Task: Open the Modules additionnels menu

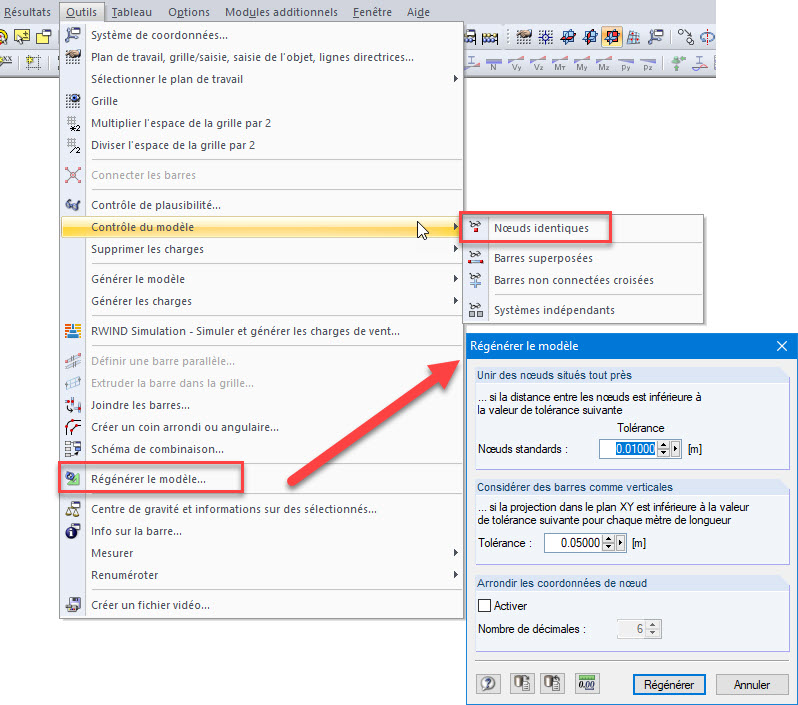Action: coord(281,12)
